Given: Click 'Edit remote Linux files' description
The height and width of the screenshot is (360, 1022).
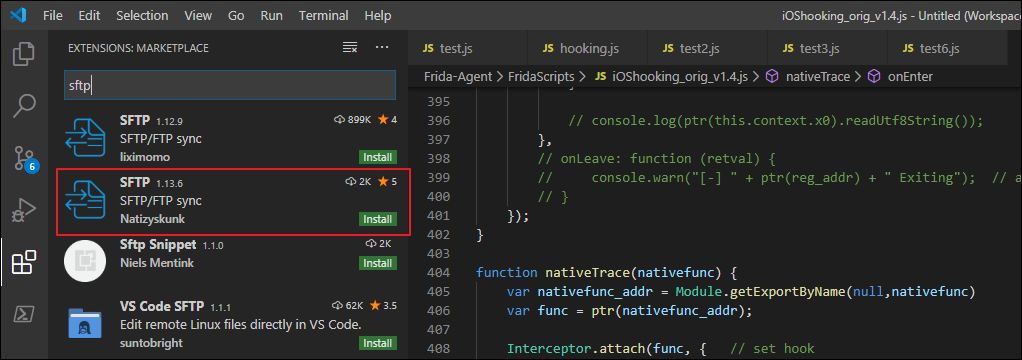Looking at the screenshot, I should pos(241,324).
